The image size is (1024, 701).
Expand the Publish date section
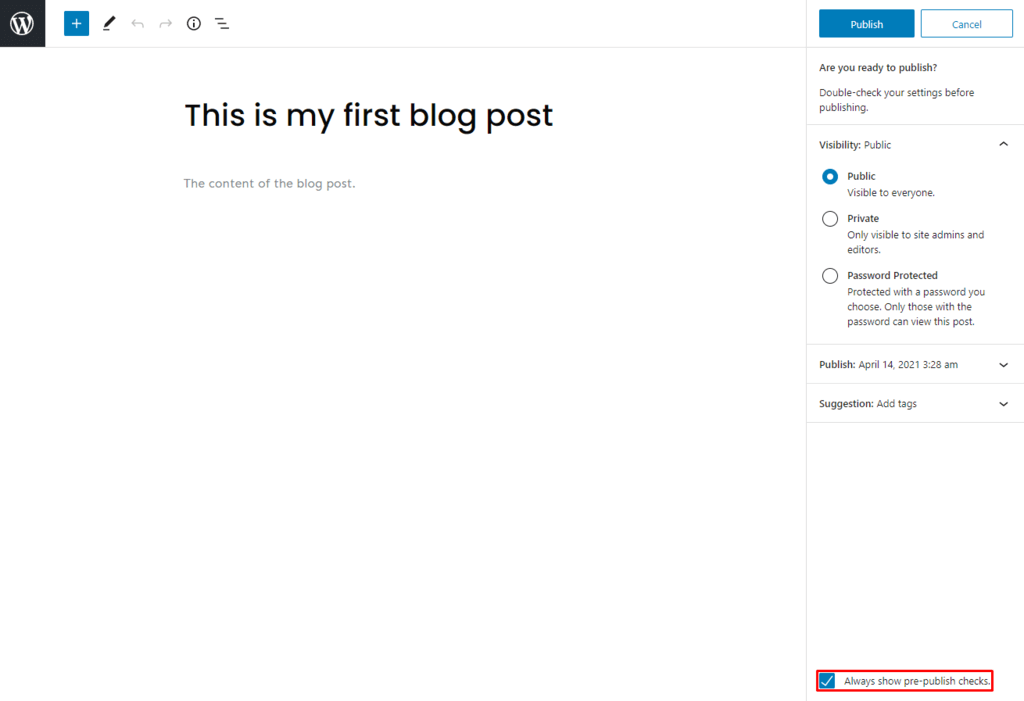coord(1003,365)
